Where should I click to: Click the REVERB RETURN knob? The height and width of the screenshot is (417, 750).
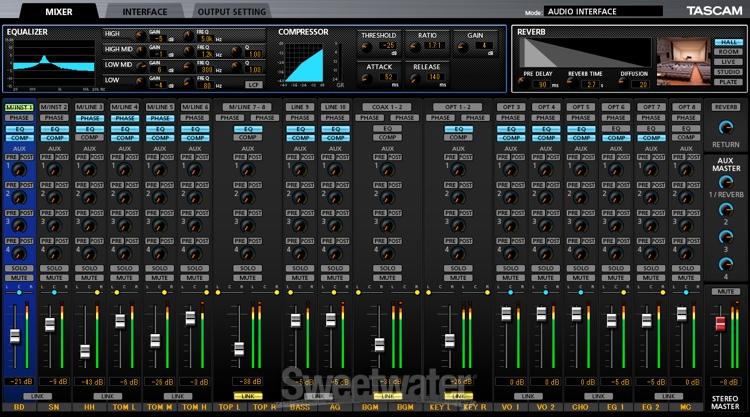tap(726, 127)
